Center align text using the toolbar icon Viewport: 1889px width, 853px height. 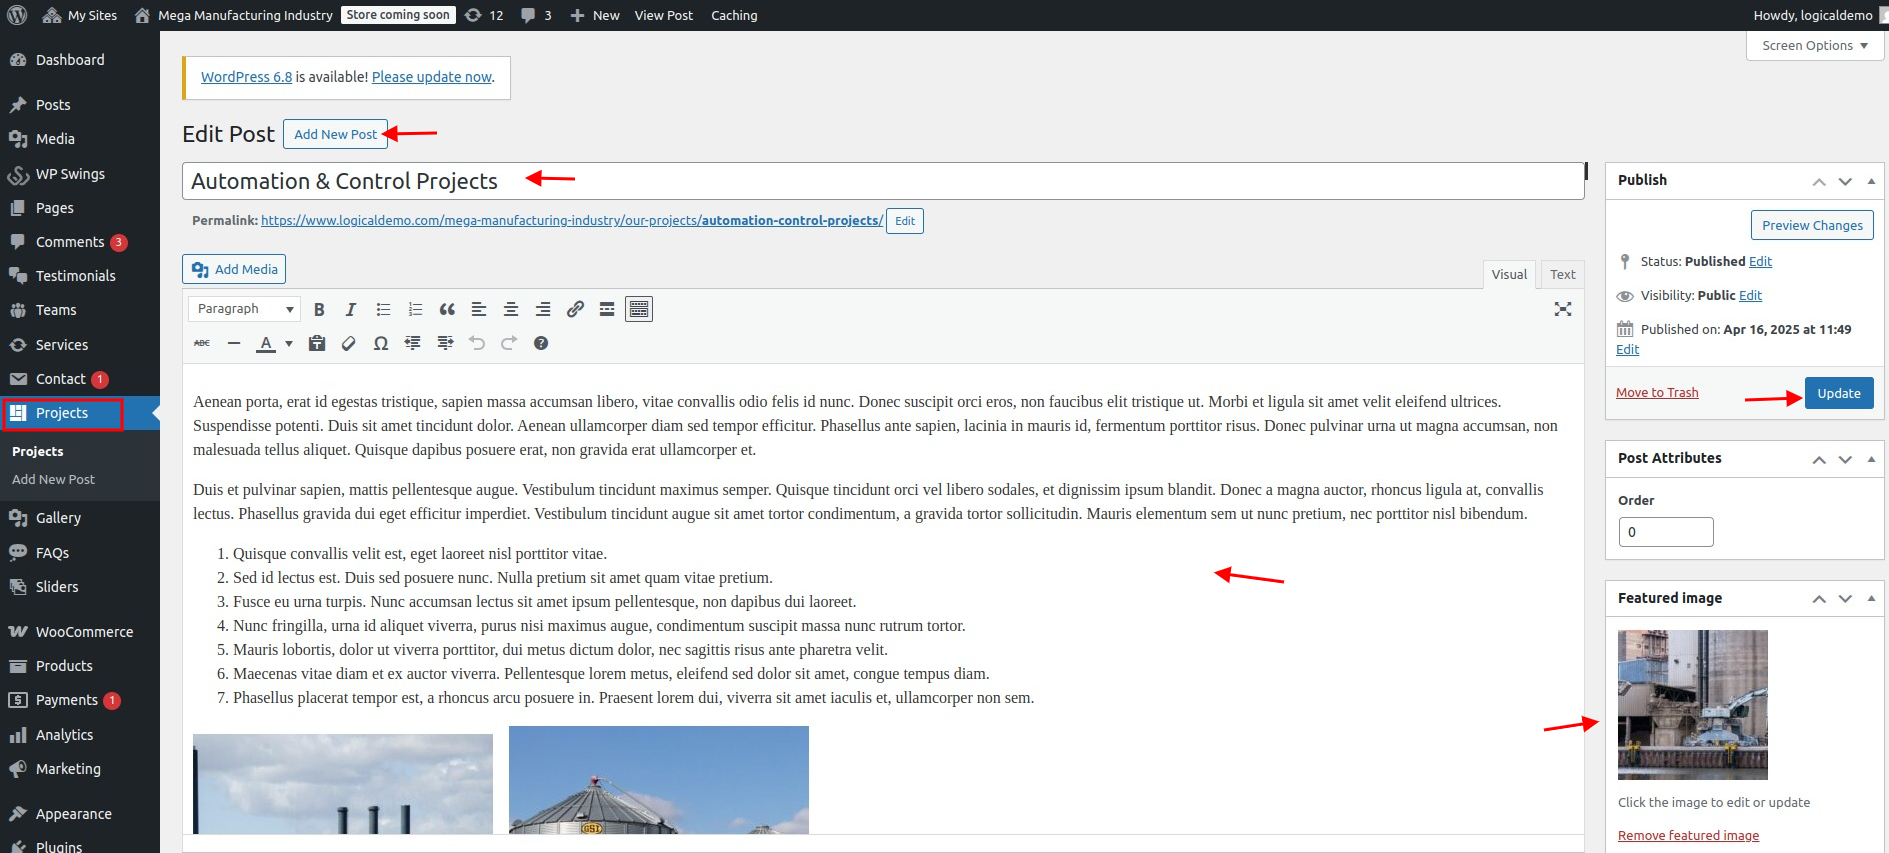(x=511, y=310)
